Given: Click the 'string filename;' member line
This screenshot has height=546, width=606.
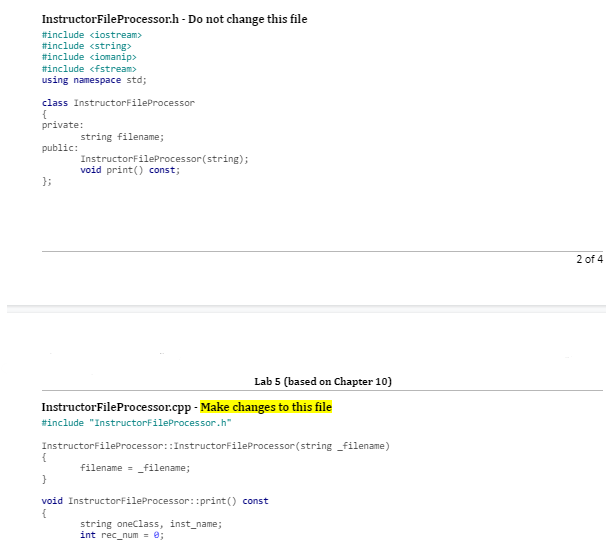Looking at the screenshot, I should (x=122, y=137).
